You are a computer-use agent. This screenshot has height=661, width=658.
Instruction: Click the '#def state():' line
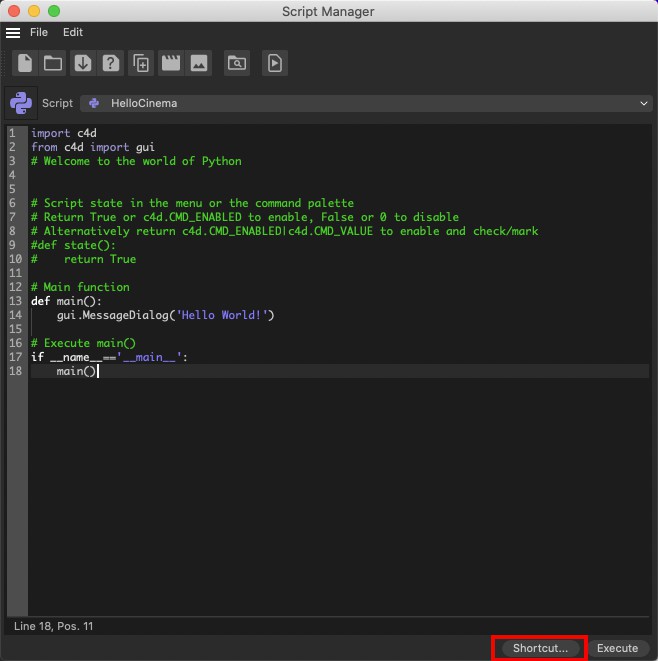(73, 245)
